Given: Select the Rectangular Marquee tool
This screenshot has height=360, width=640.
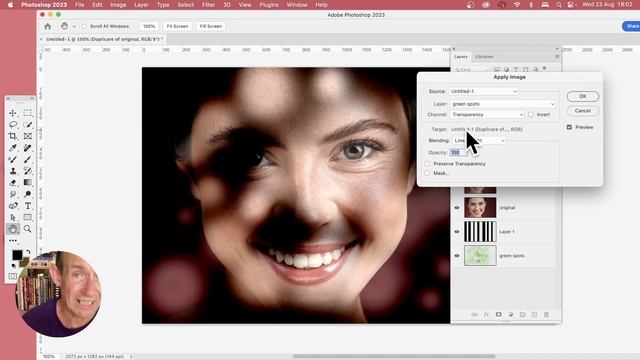Looking at the screenshot, I should point(27,113).
